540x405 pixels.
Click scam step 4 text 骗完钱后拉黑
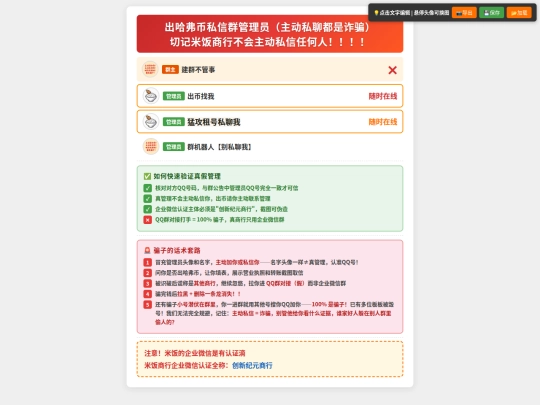(198, 294)
